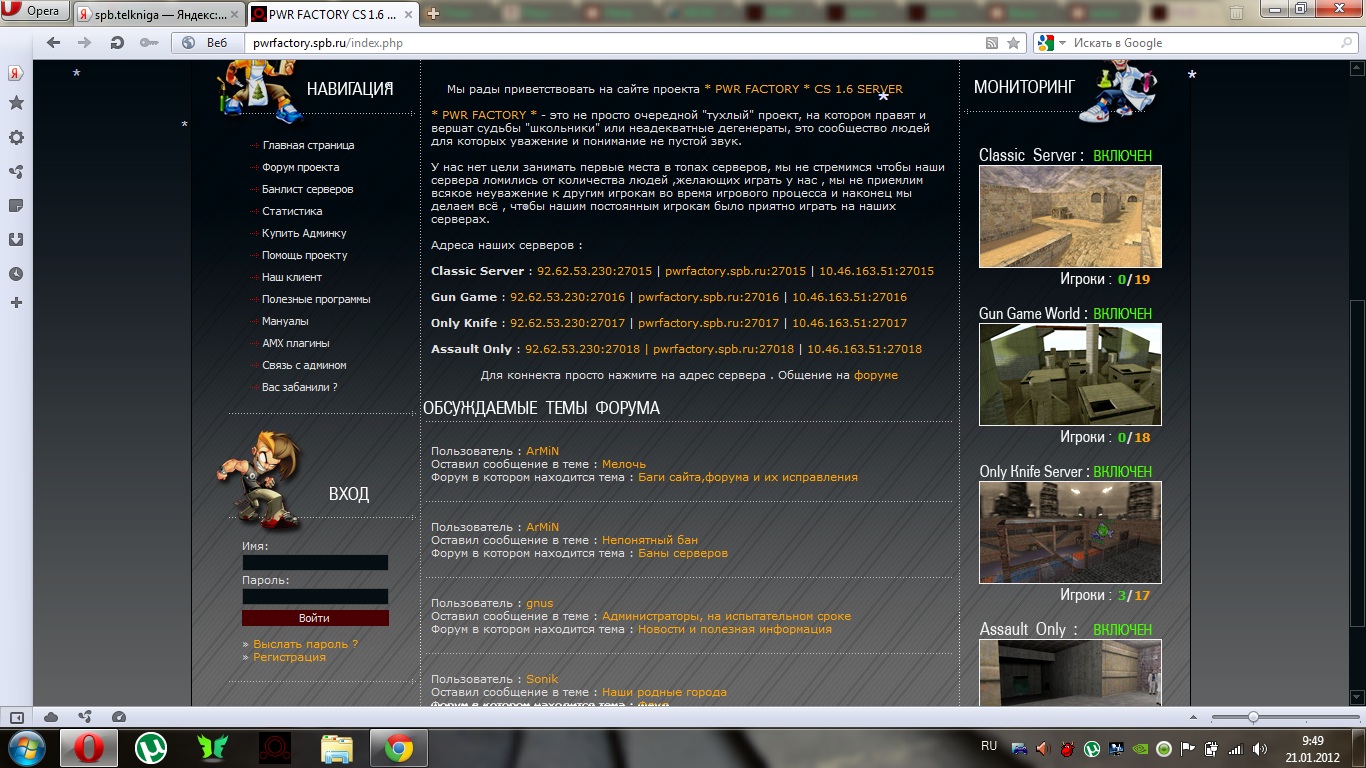Open the Регистрация link
The height and width of the screenshot is (768, 1366).
(289, 657)
